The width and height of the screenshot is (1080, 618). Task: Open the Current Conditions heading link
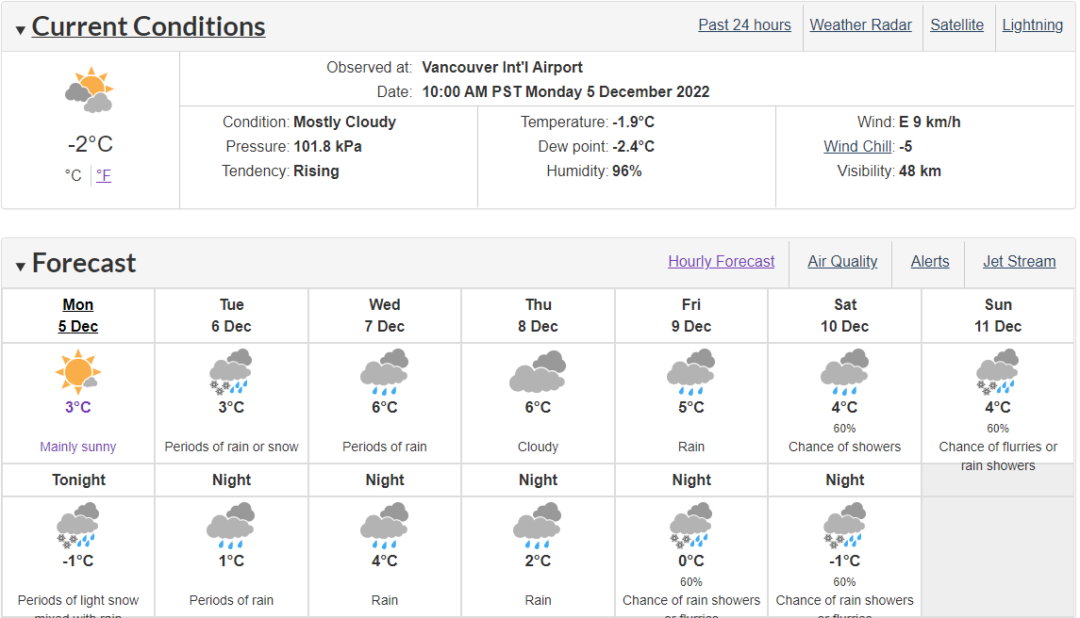(x=148, y=26)
